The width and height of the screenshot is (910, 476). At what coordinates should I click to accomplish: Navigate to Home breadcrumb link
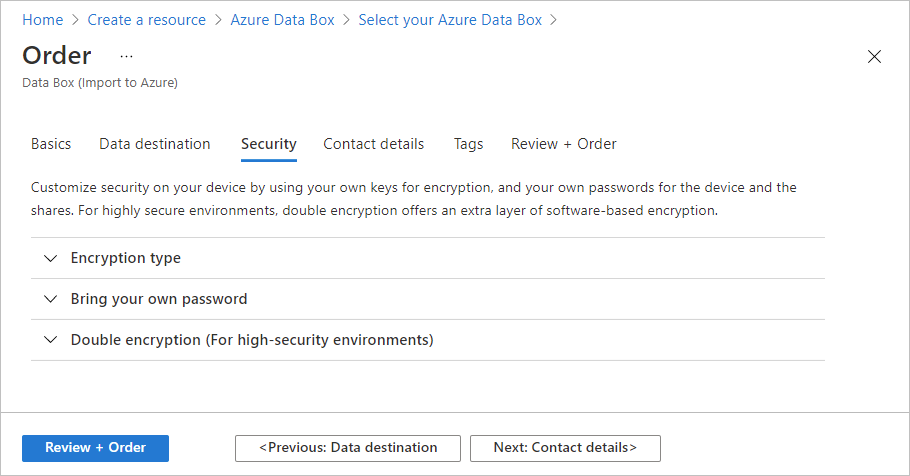tap(42, 20)
